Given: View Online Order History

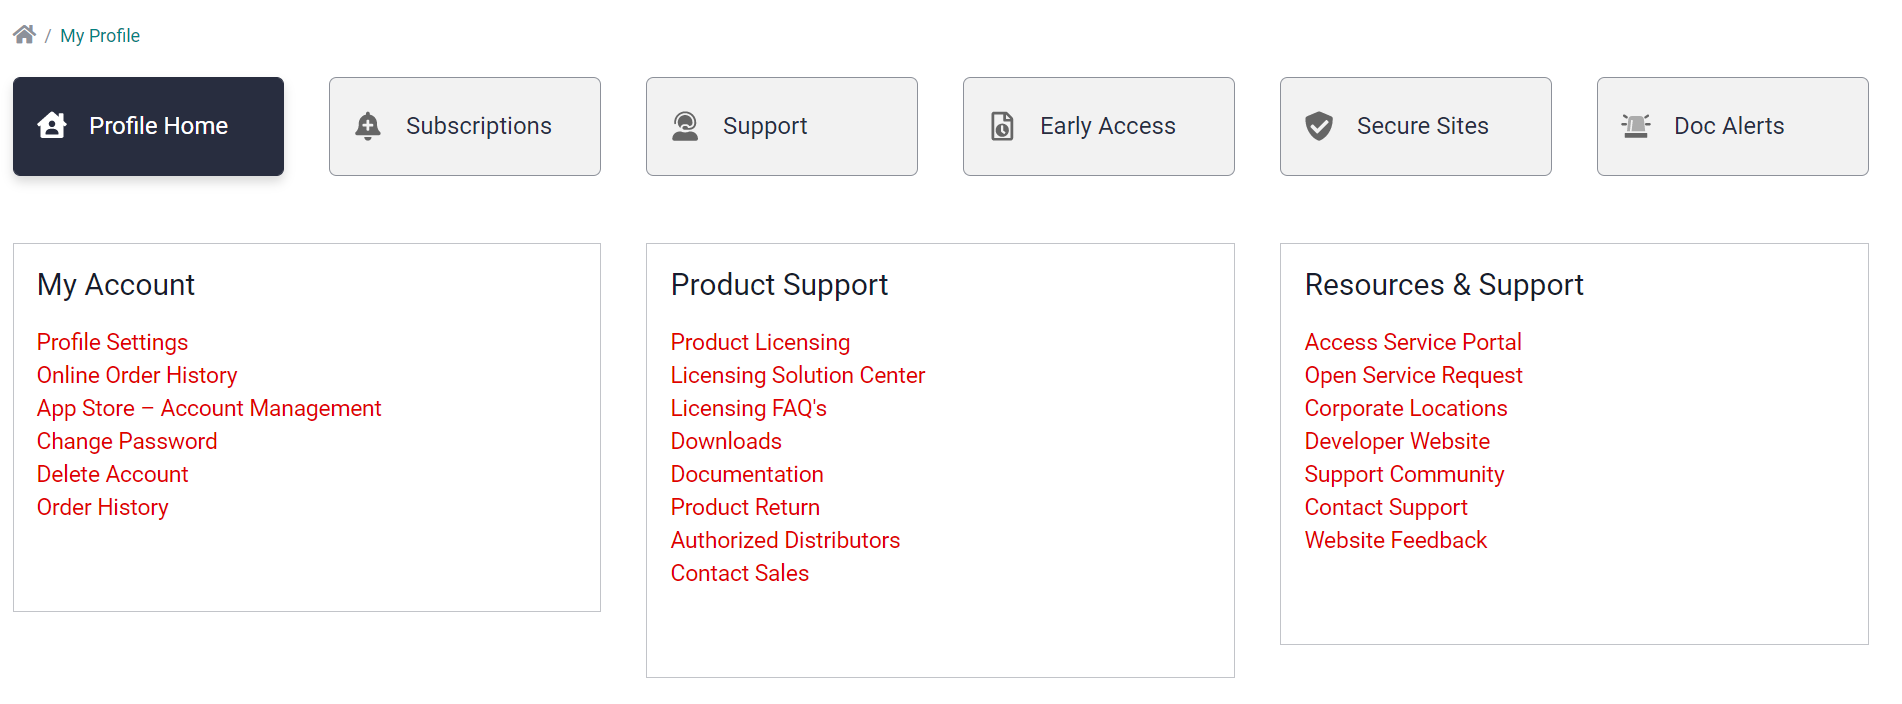Looking at the screenshot, I should click(137, 375).
